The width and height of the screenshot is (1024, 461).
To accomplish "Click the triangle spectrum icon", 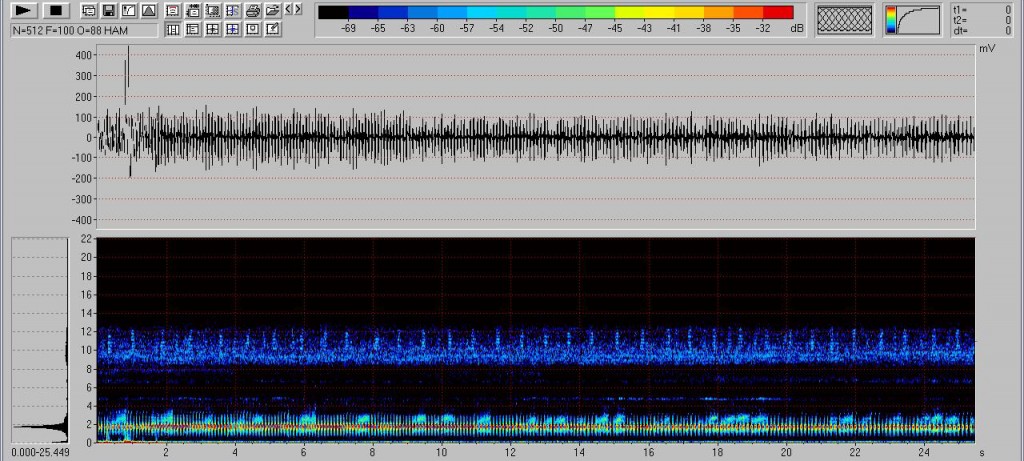I will pos(148,10).
